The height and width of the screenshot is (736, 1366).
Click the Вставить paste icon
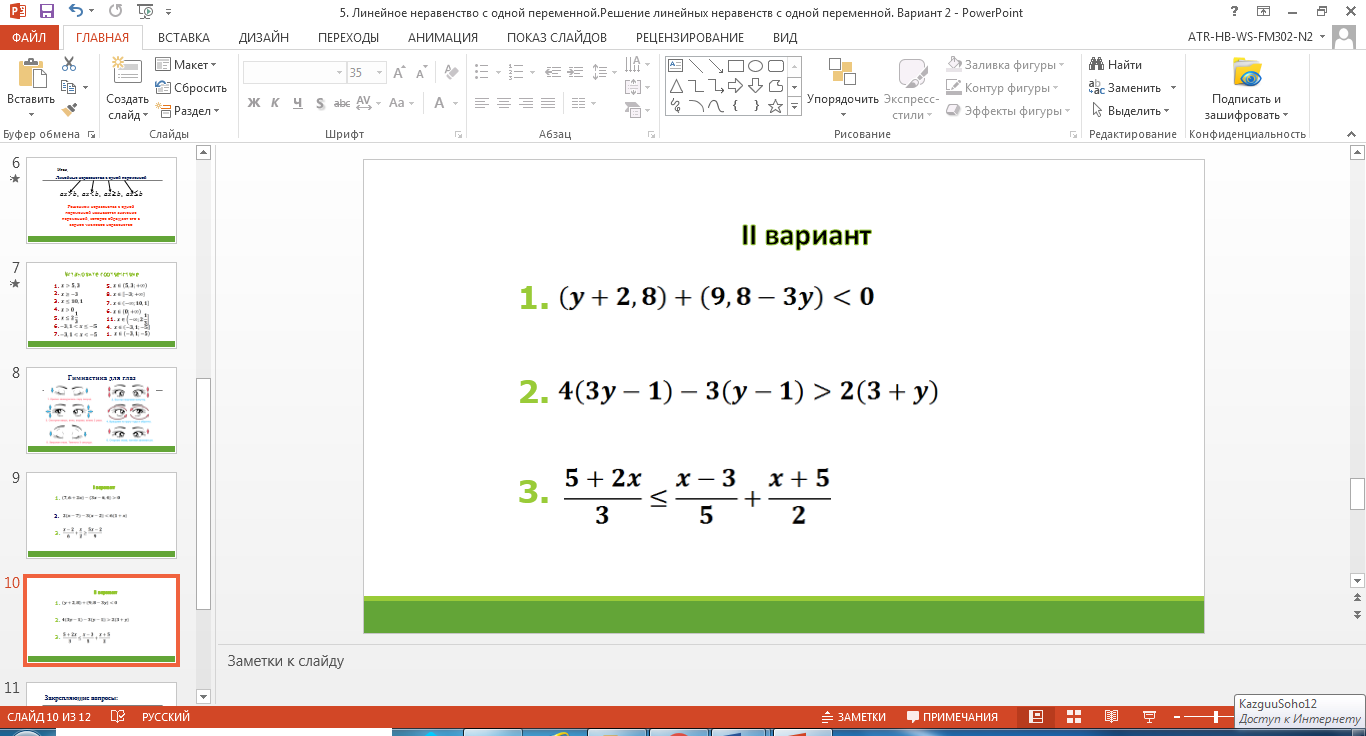(x=31, y=75)
